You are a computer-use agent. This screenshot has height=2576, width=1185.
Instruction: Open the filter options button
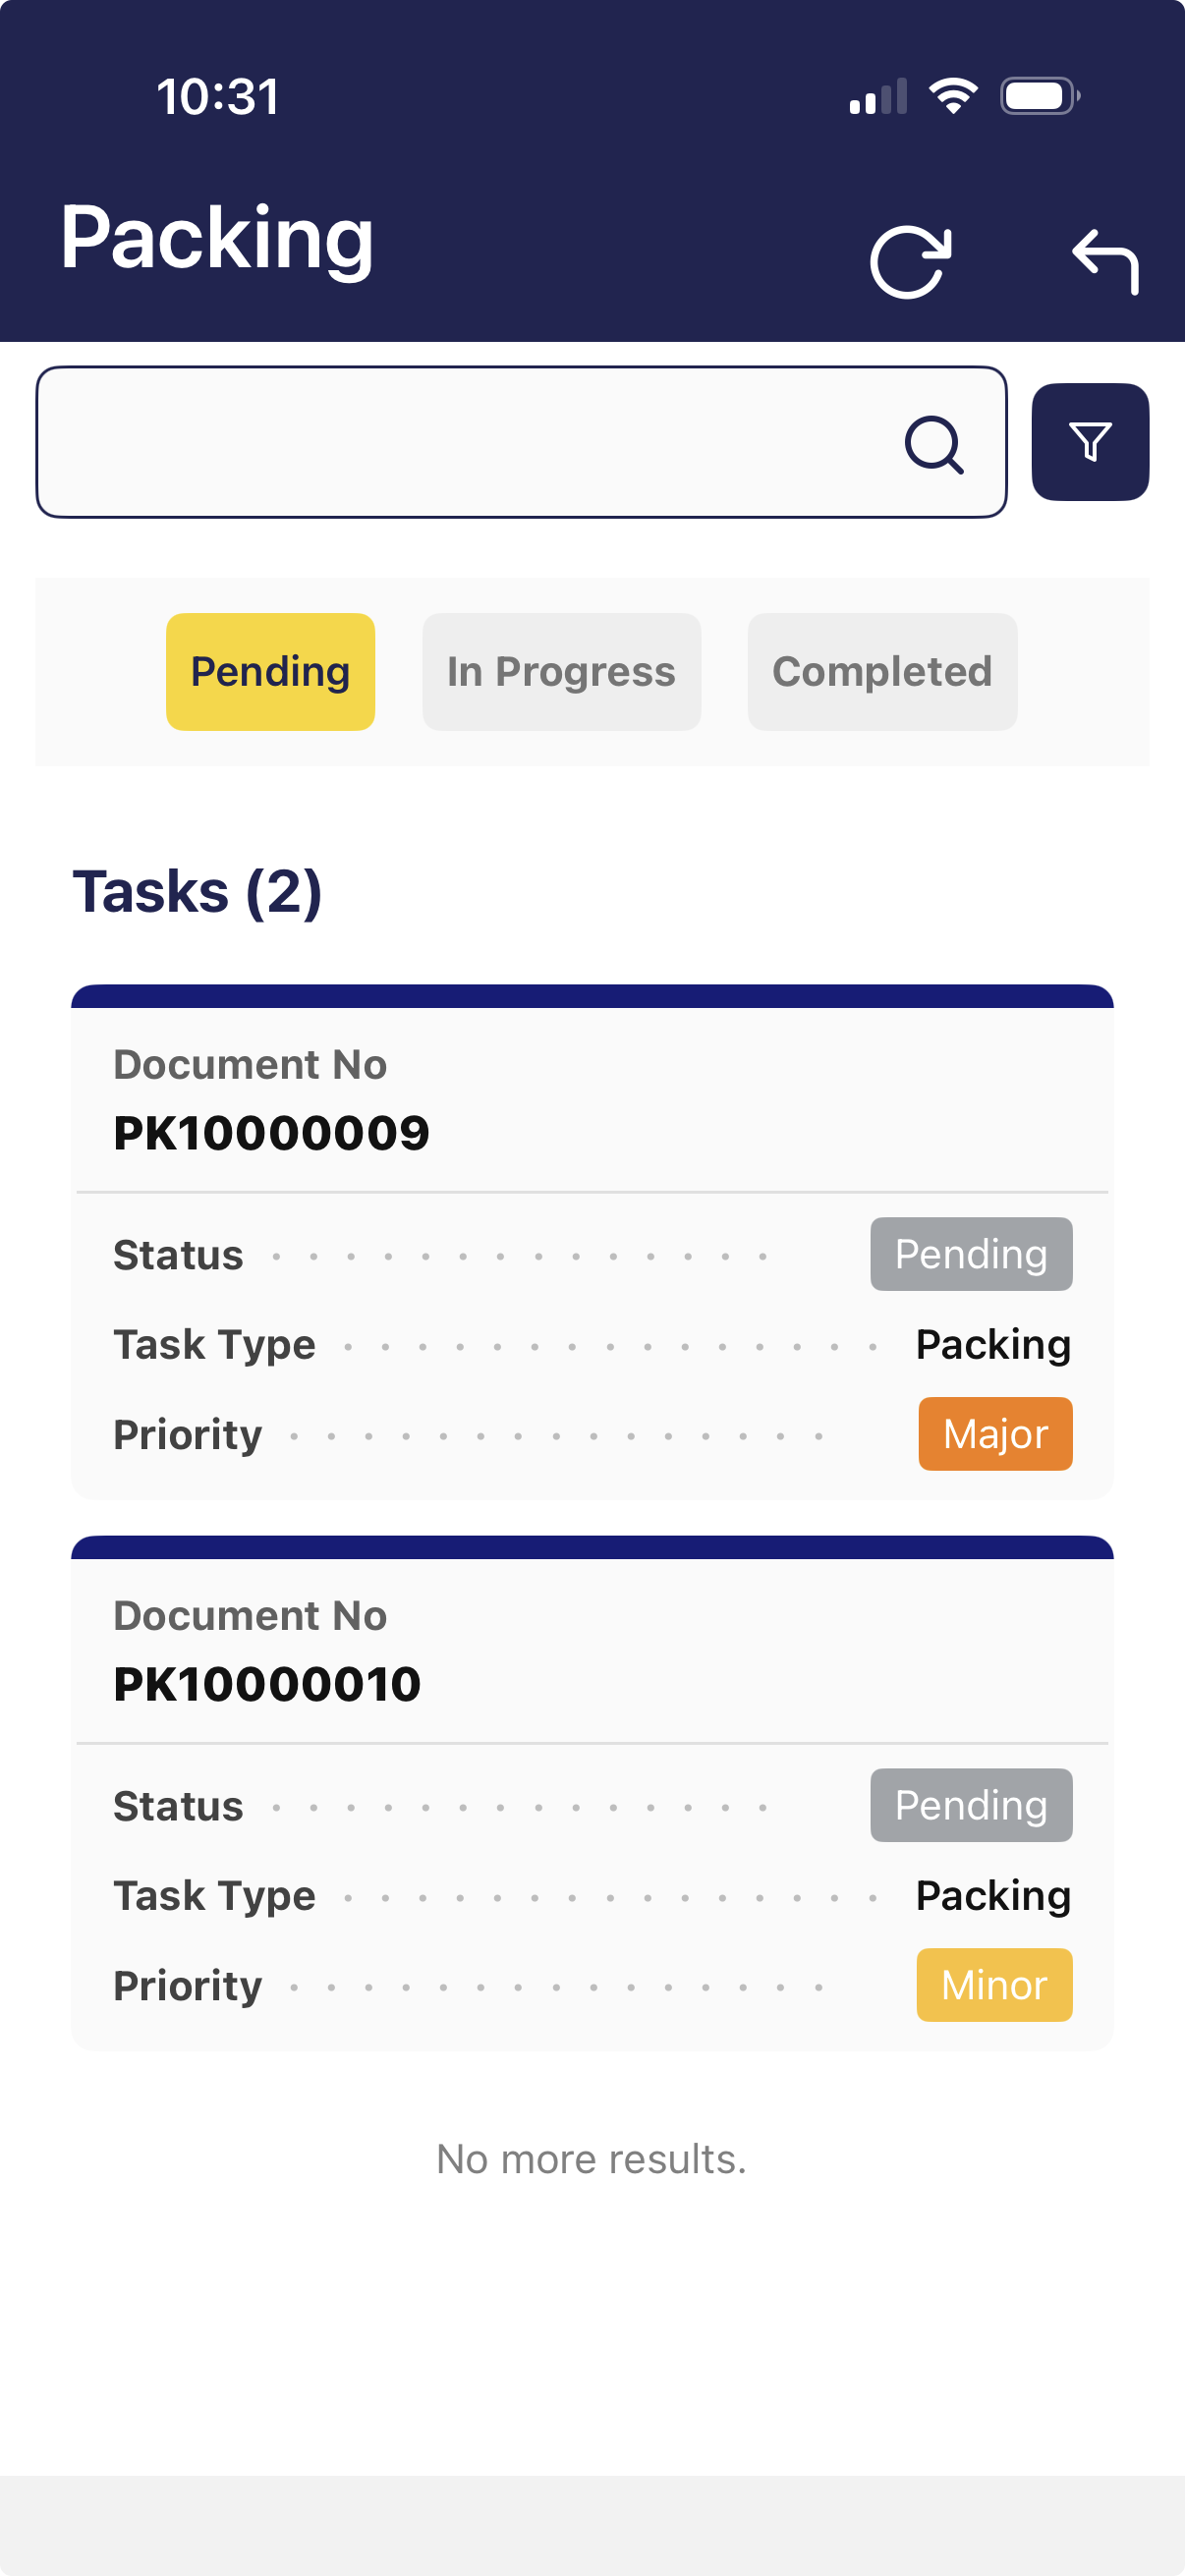coord(1090,442)
